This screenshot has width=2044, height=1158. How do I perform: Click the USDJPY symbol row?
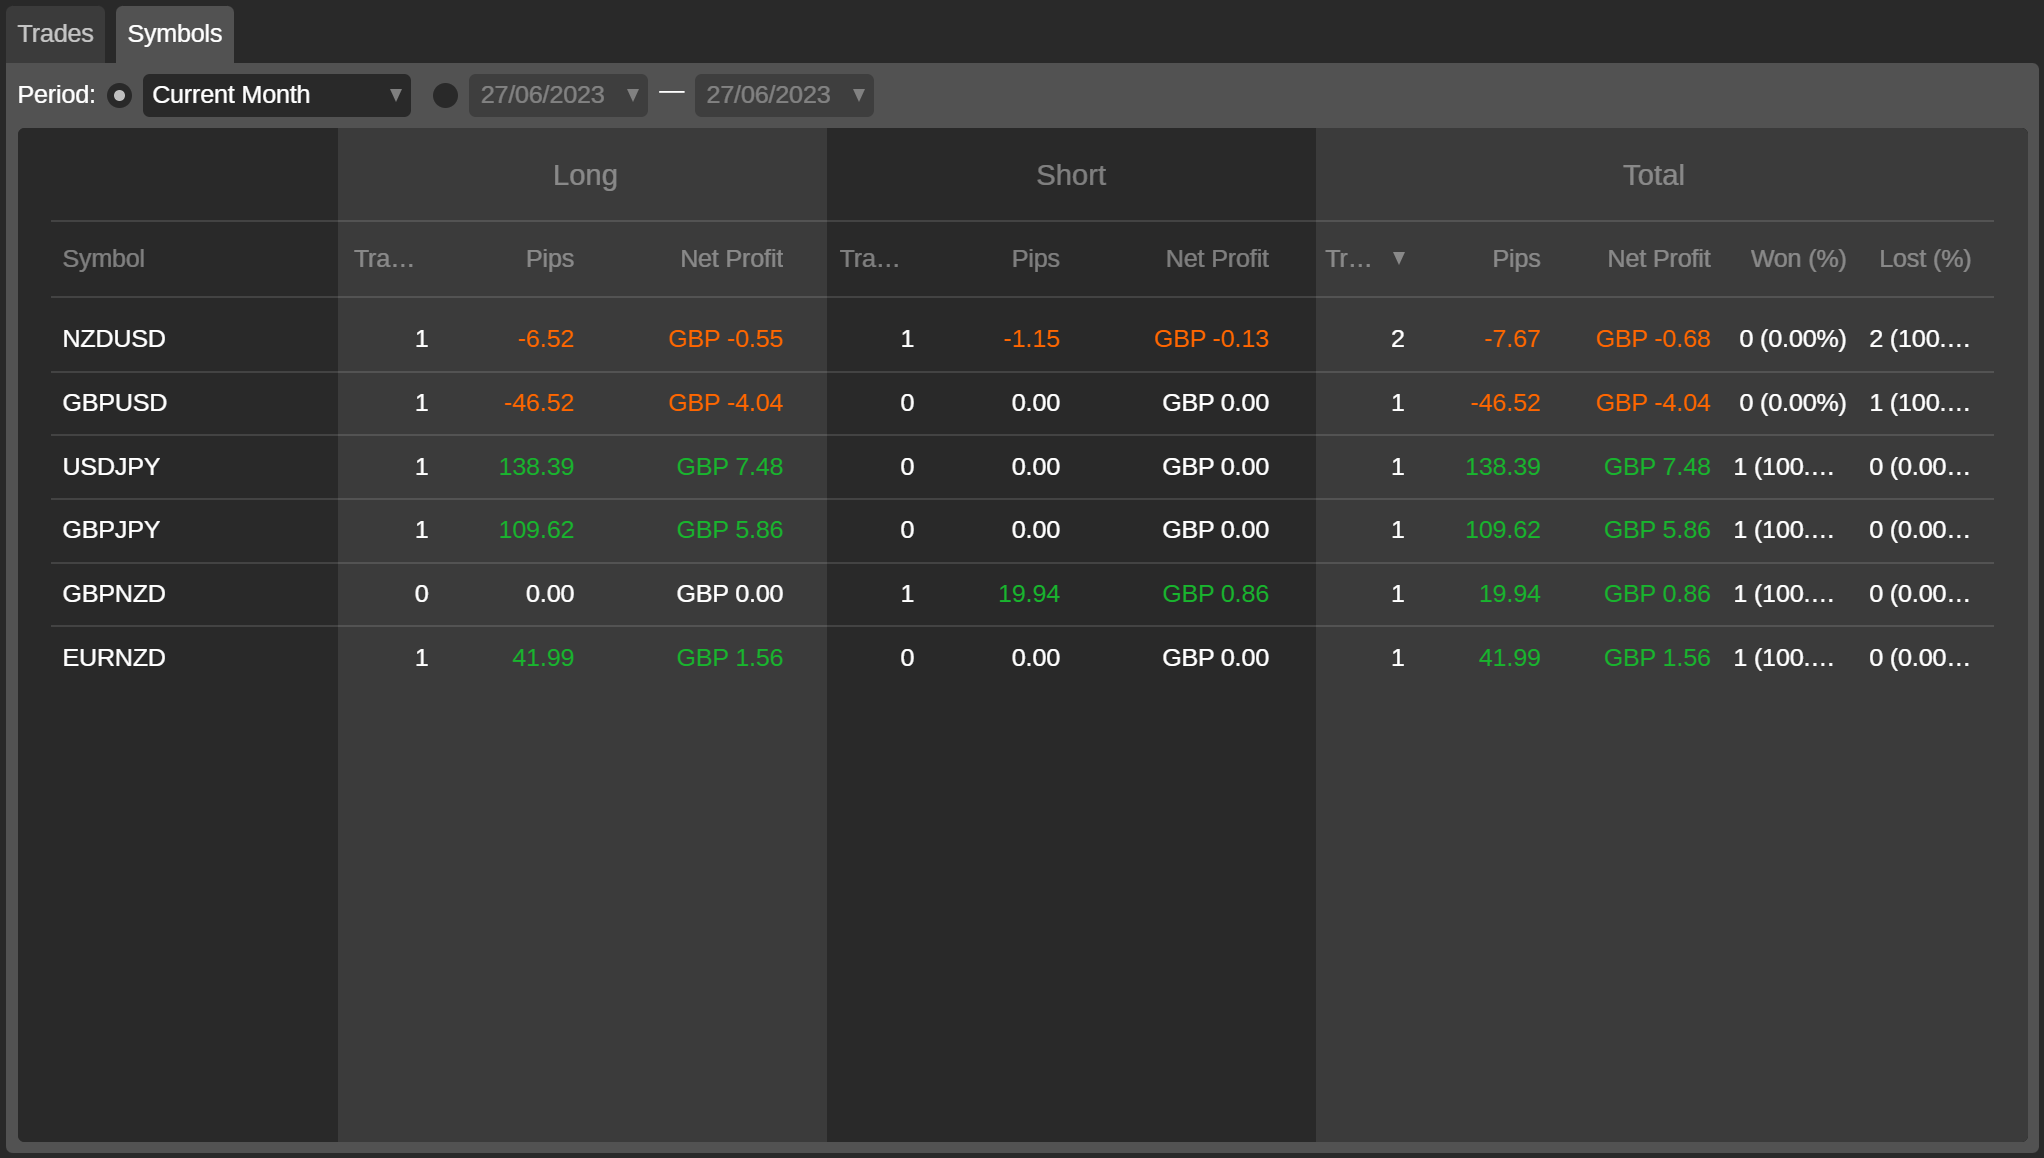[x=111, y=467]
